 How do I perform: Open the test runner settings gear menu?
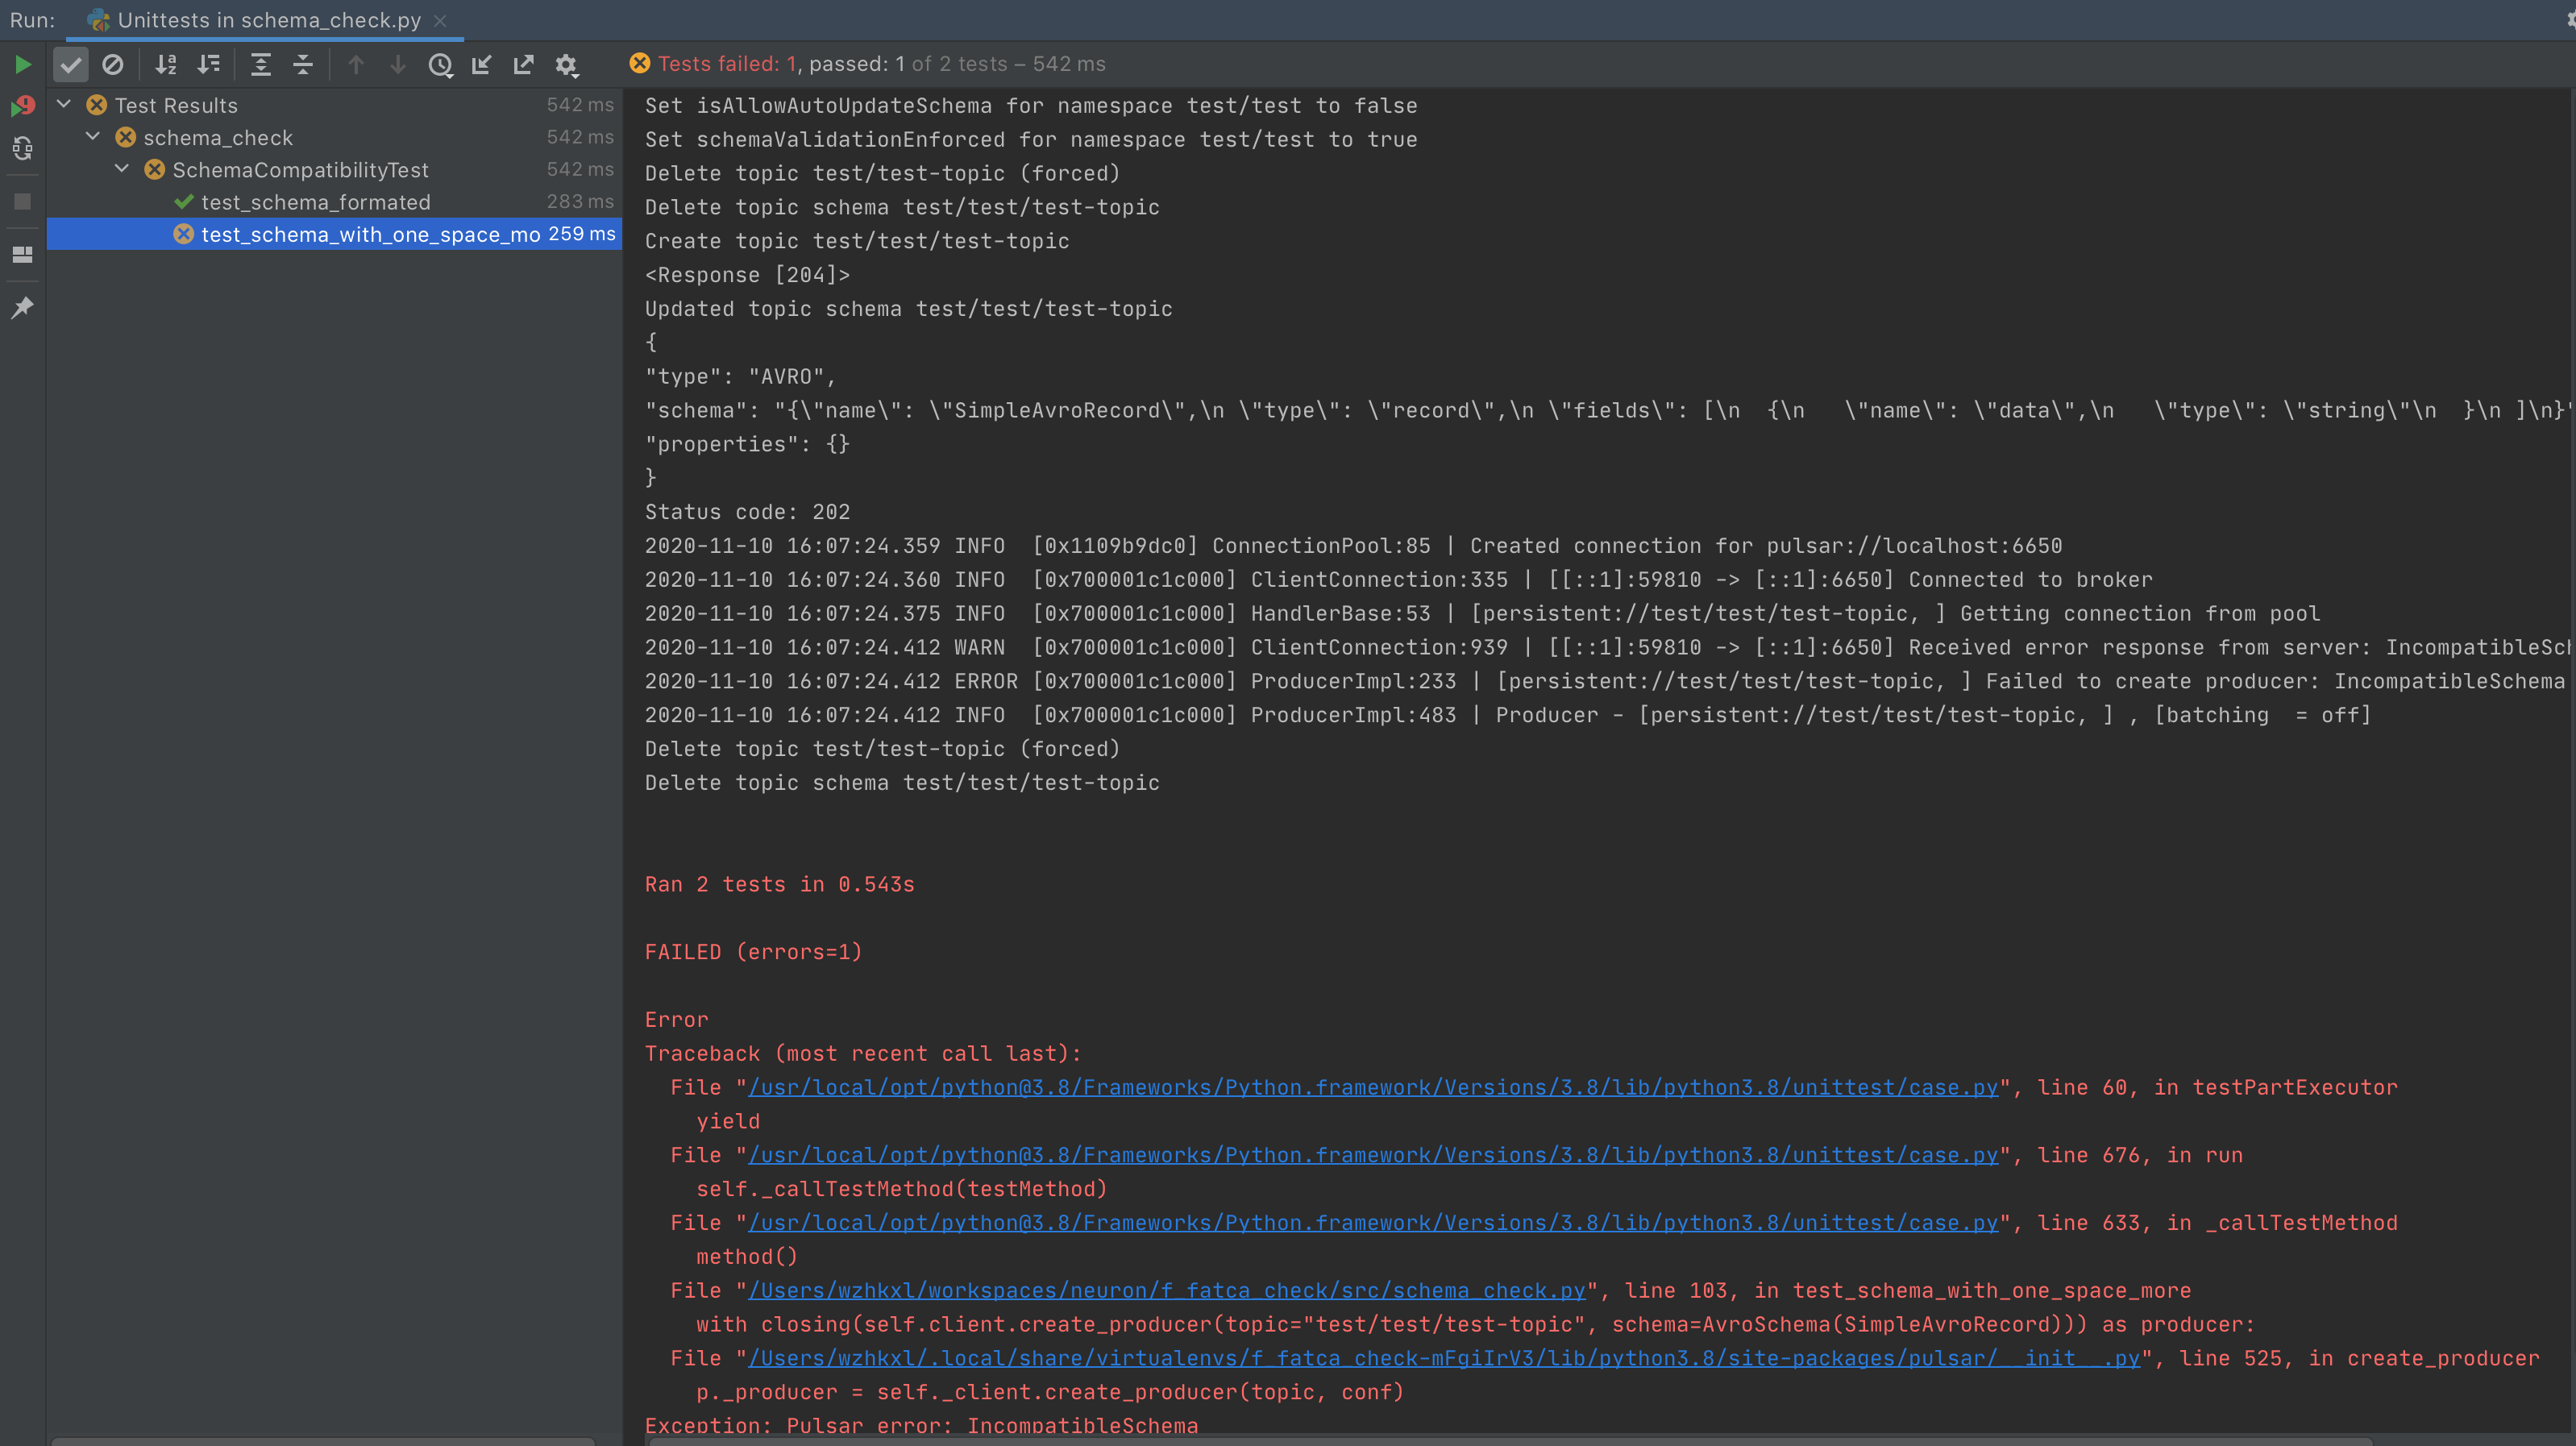tap(567, 64)
